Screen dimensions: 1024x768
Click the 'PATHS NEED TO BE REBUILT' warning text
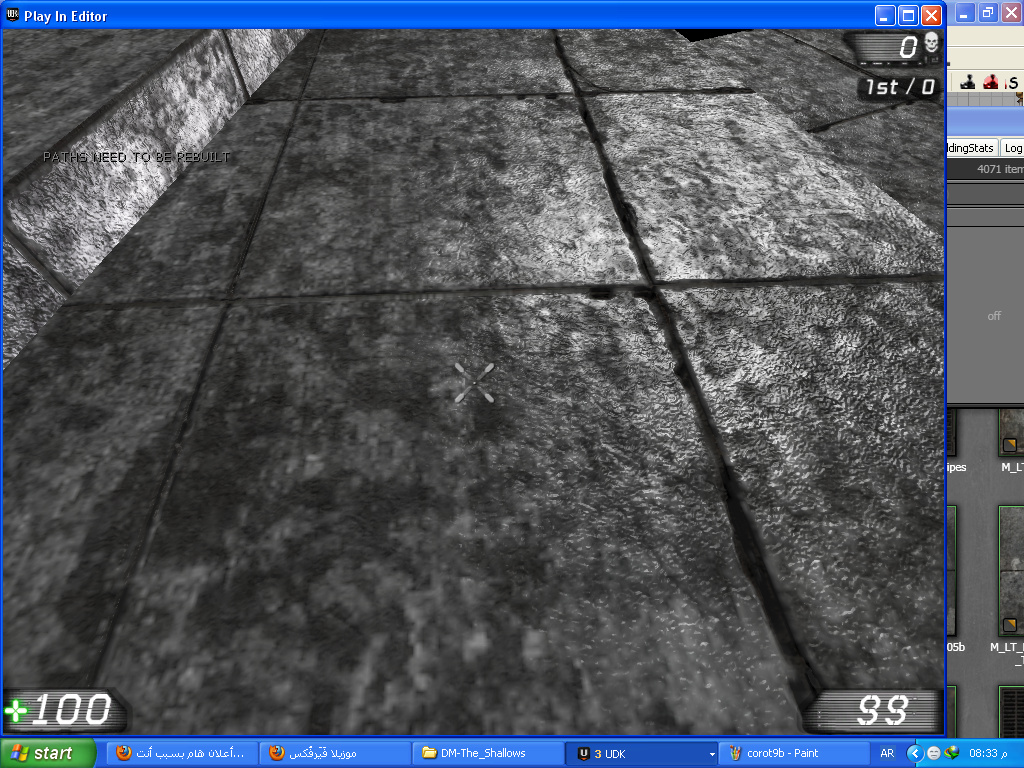point(136,157)
